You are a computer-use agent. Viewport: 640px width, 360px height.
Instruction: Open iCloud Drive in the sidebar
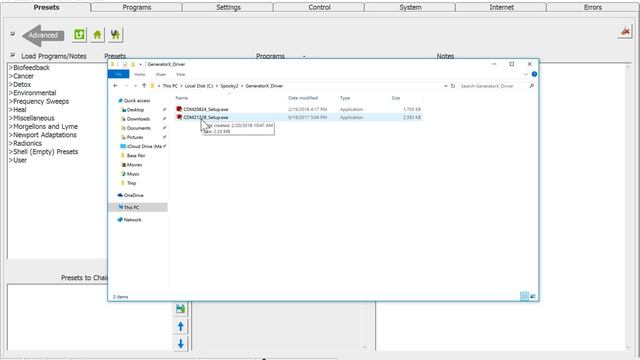coord(141,146)
